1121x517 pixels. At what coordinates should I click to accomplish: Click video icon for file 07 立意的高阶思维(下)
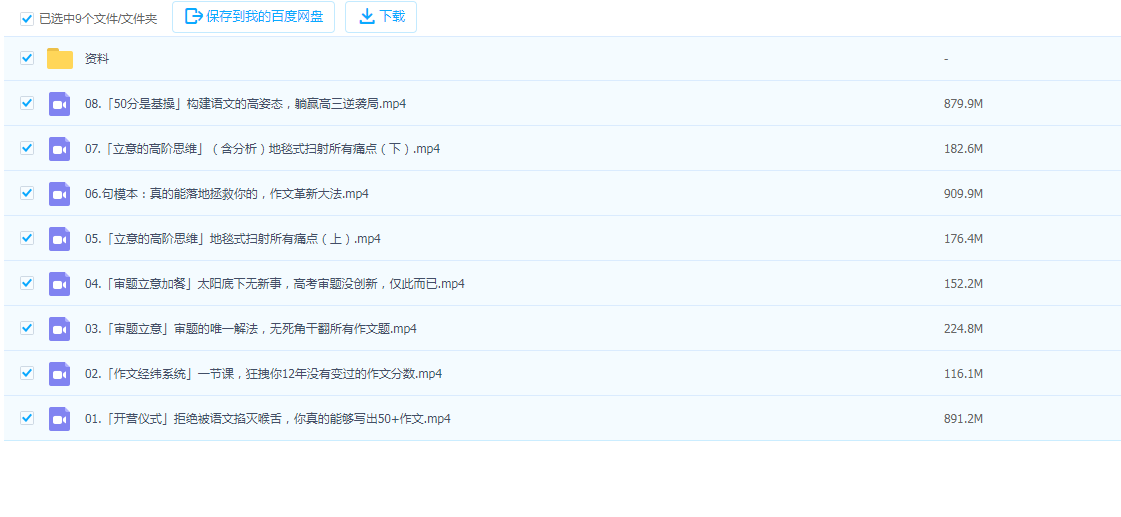(x=60, y=149)
